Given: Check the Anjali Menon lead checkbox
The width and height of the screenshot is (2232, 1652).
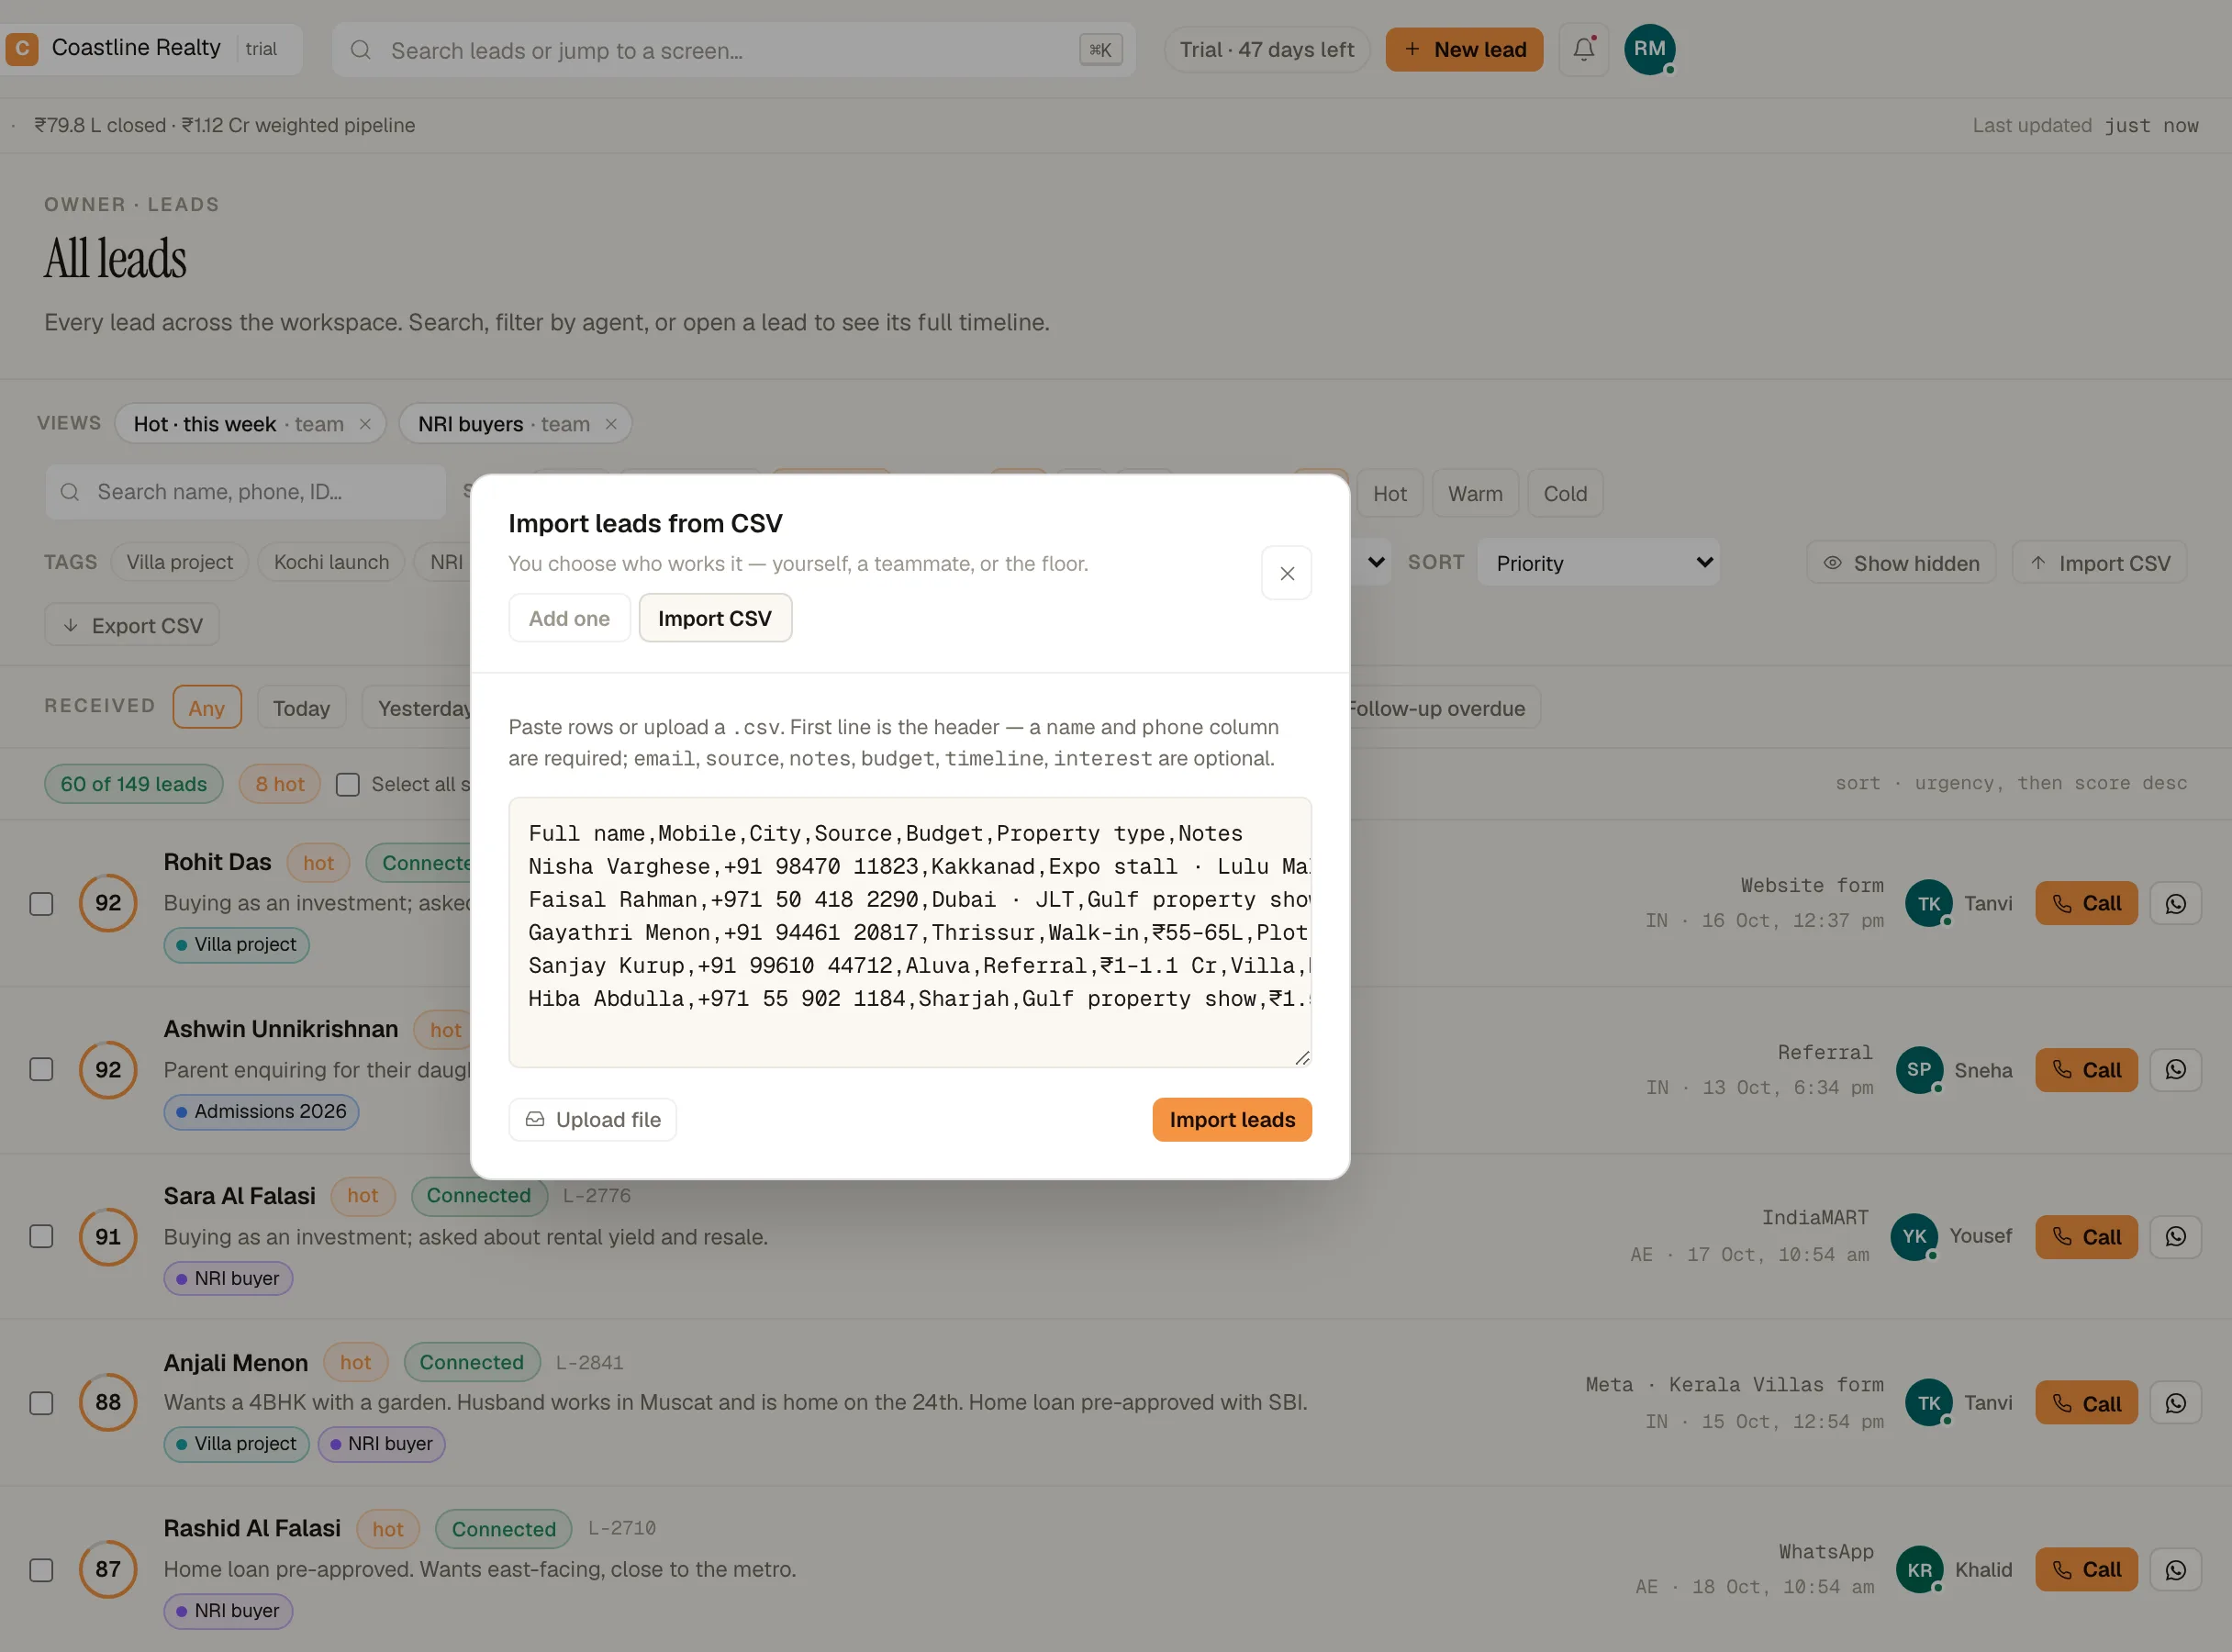Looking at the screenshot, I should 41,1403.
